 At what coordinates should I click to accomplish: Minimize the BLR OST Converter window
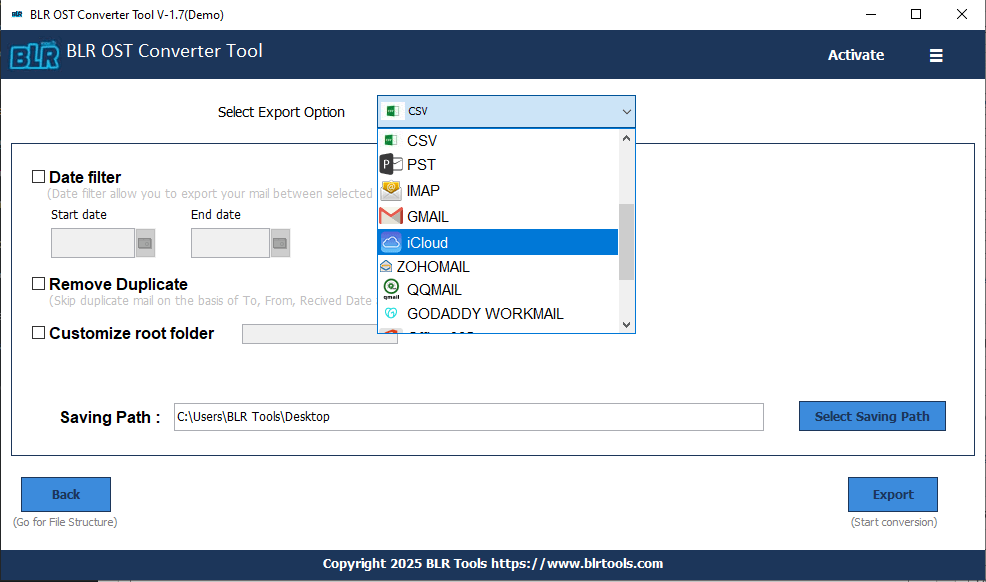[871, 14]
